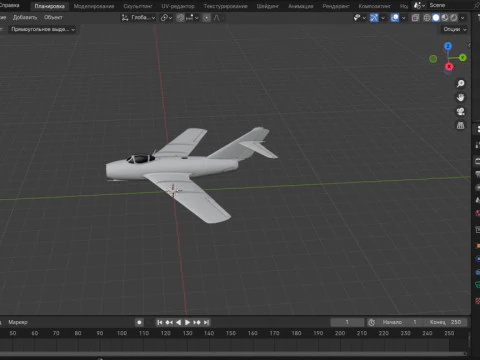Viewport: 480px width, 360px height.
Task: Click frame 200 on the timeline ruler
Action: (340, 333)
